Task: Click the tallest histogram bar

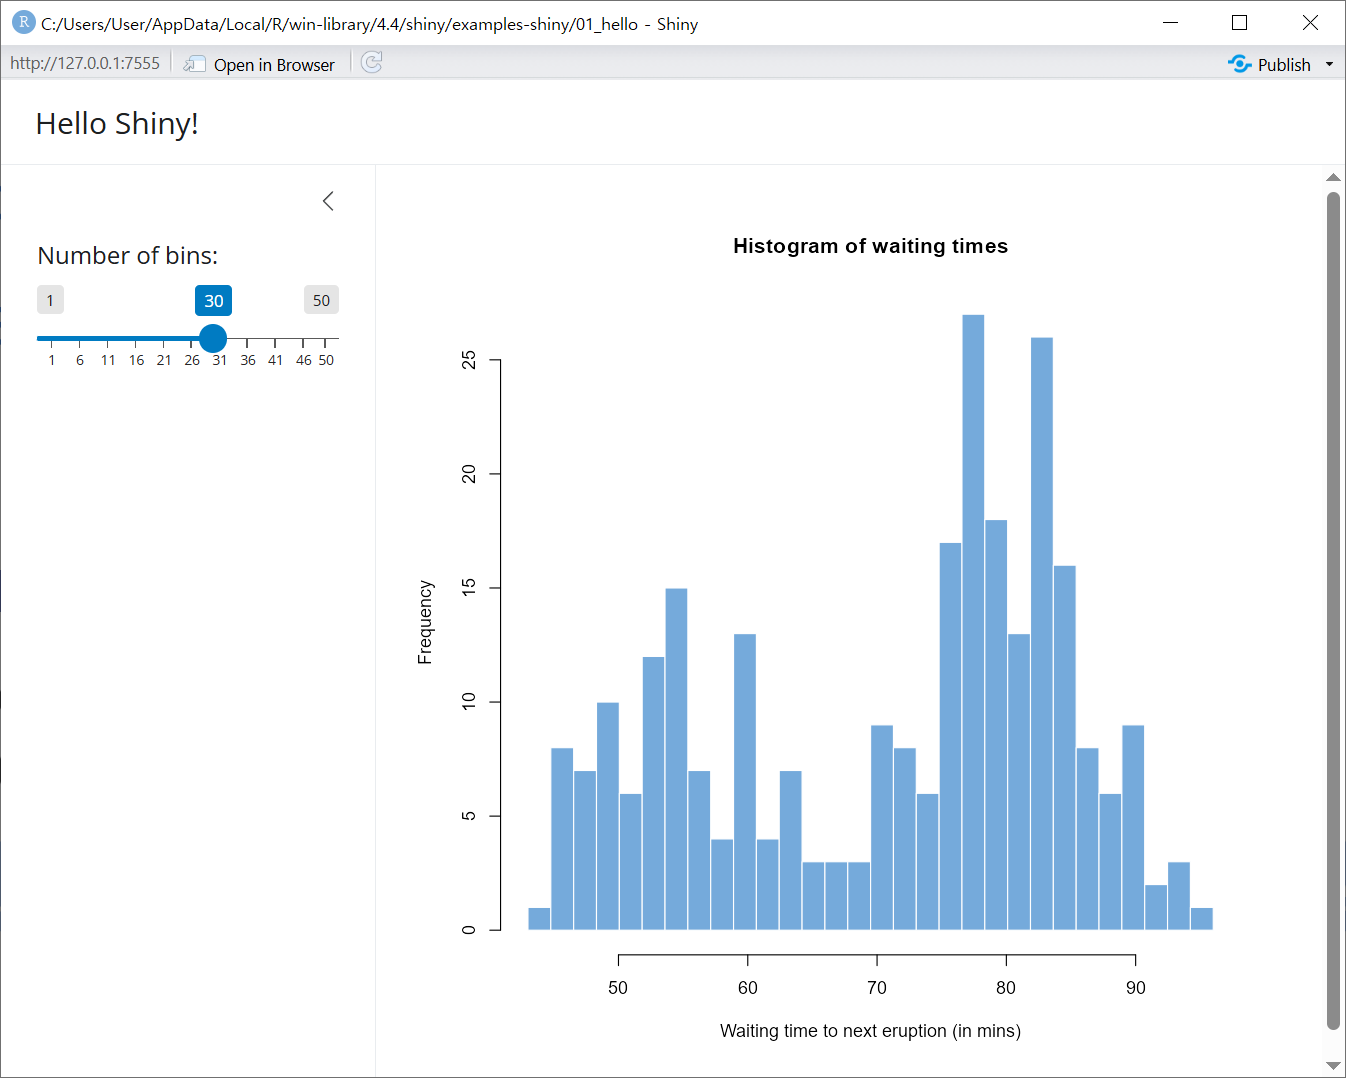Action: tap(973, 620)
